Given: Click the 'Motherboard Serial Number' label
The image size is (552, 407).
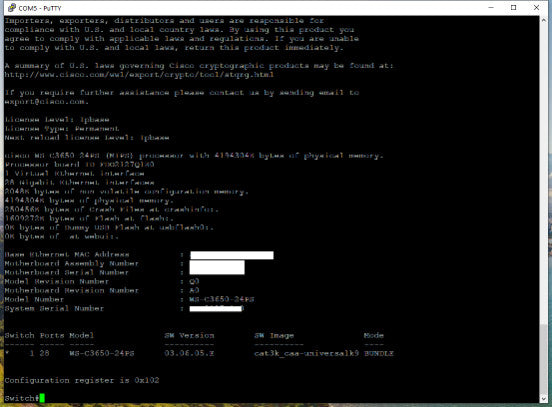Looking at the screenshot, I should [x=67, y=273].
